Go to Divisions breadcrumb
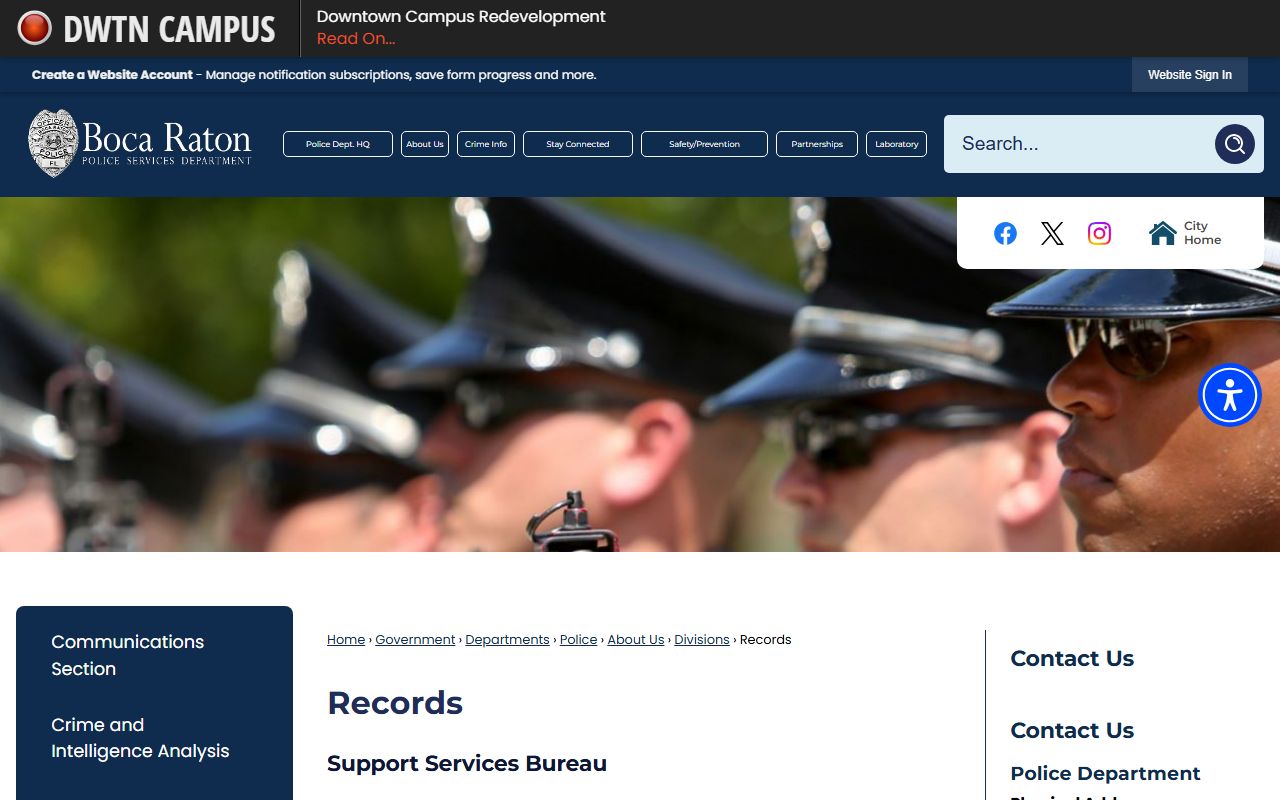1280x800 pixels. (702, 640)
